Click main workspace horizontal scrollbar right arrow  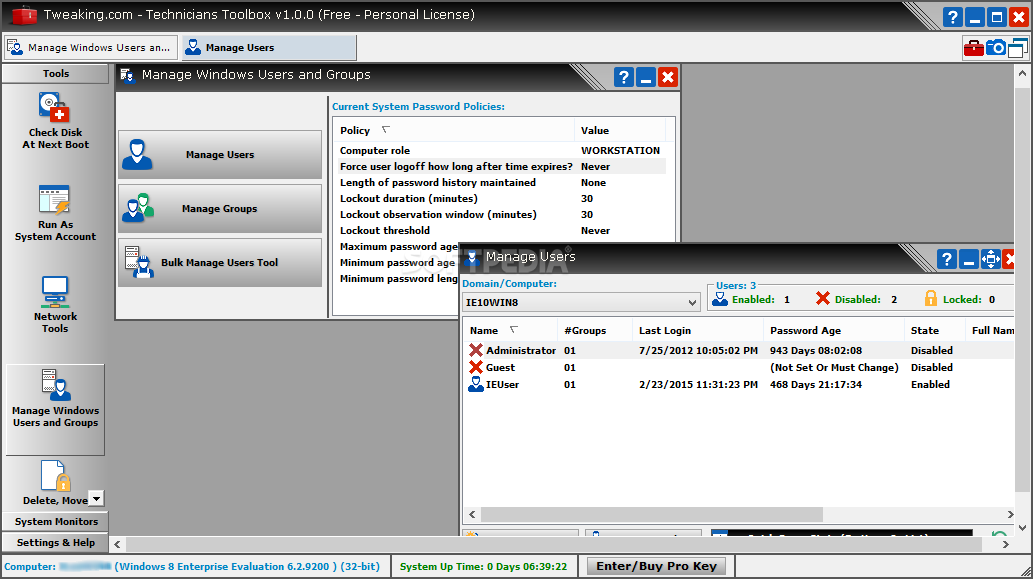click(x=1005, y=544)
